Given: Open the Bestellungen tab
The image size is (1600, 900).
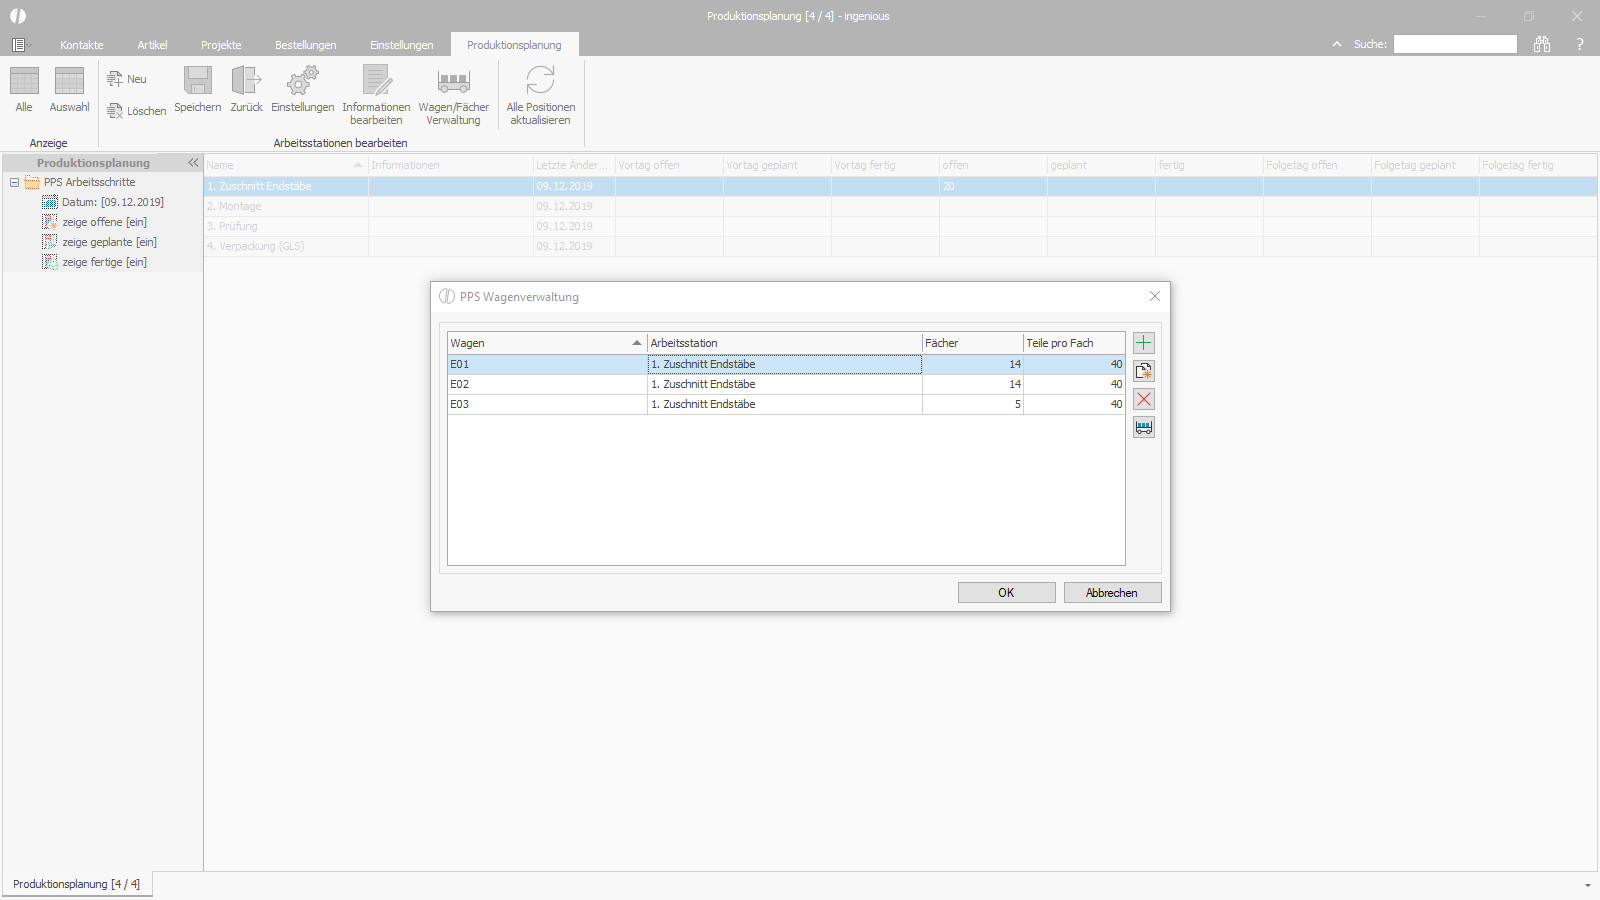Looking at the screenshot, I should coord(306,45).
